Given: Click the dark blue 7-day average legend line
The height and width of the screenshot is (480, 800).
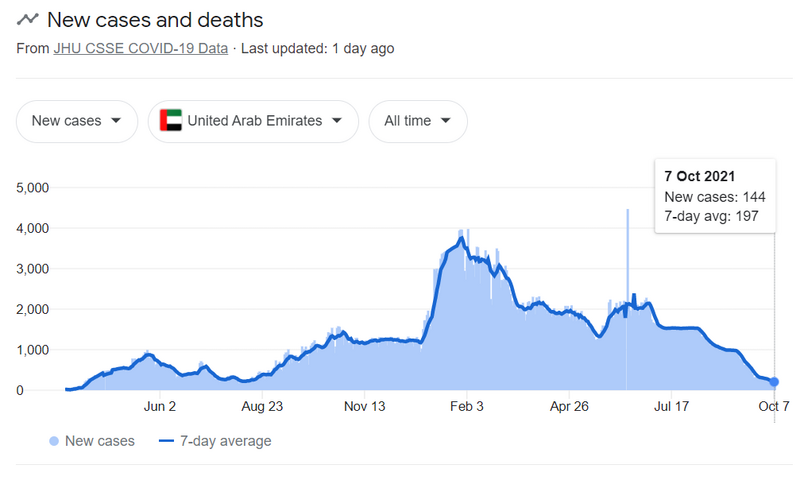Looking at the screenshot, I should [x=166, y=441].
